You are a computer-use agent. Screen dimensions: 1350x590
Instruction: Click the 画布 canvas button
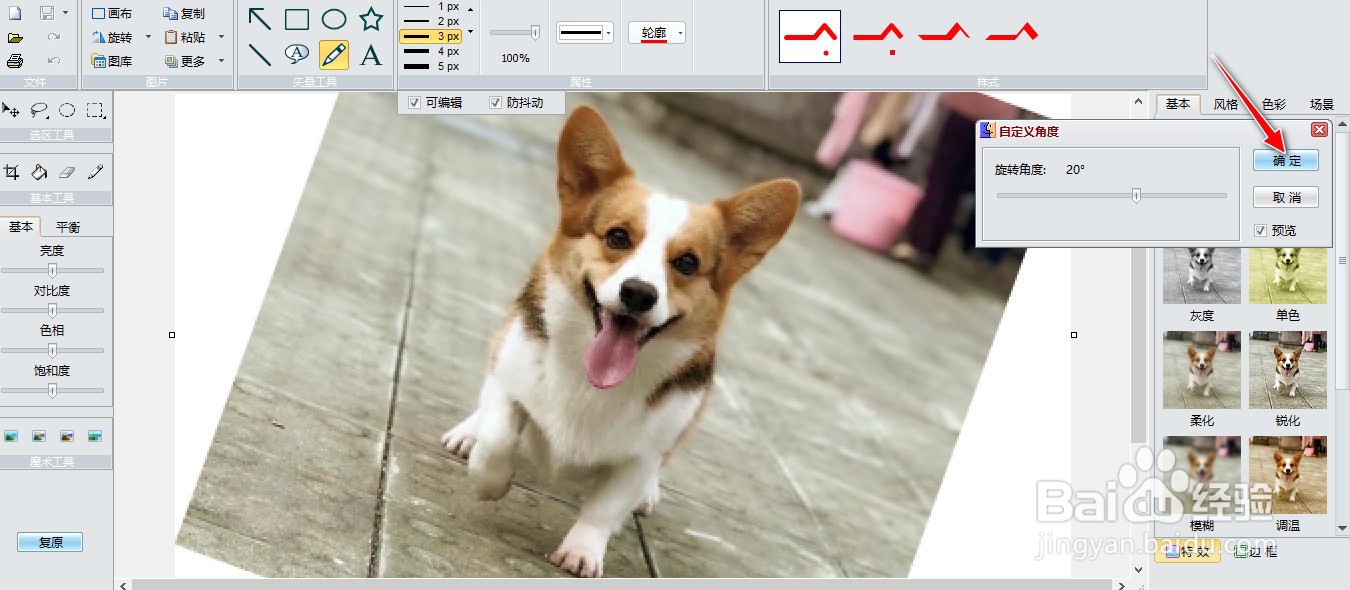112,13
